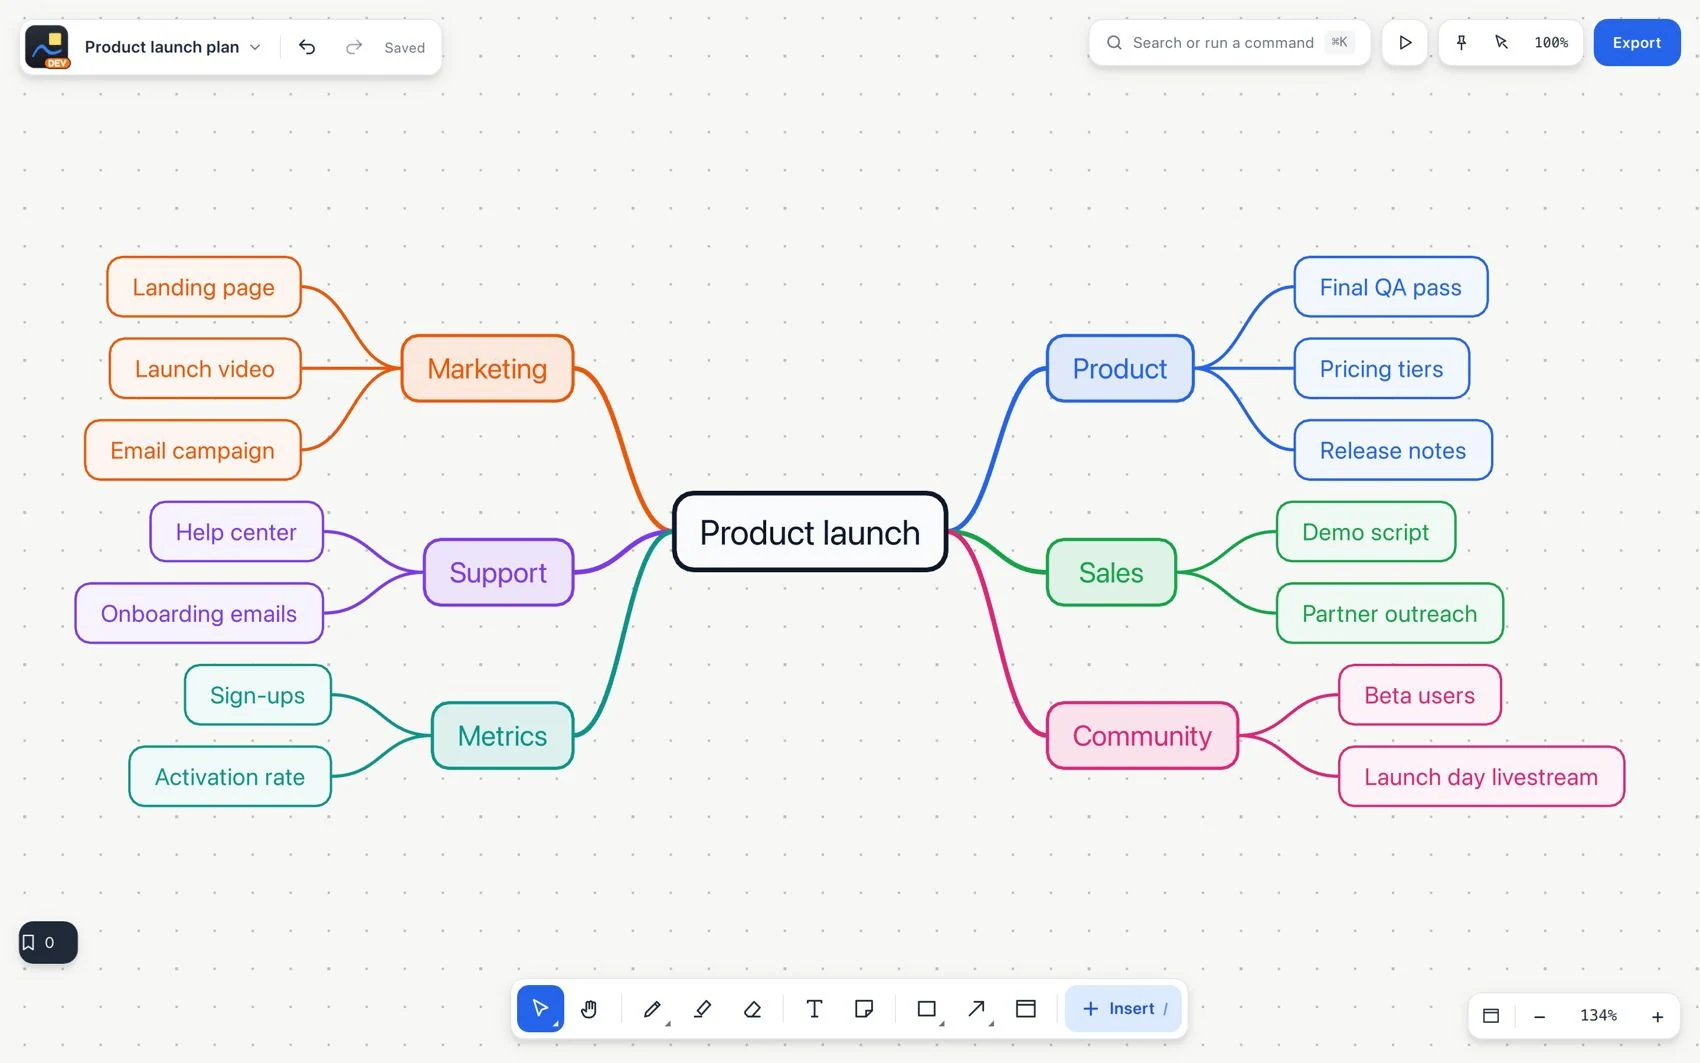
Task: Click the pin icon in top bar
Action: 1461,42
